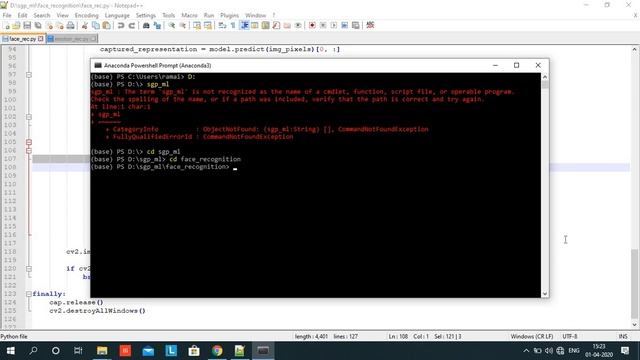Open the Settings menu

click(146, 15)
